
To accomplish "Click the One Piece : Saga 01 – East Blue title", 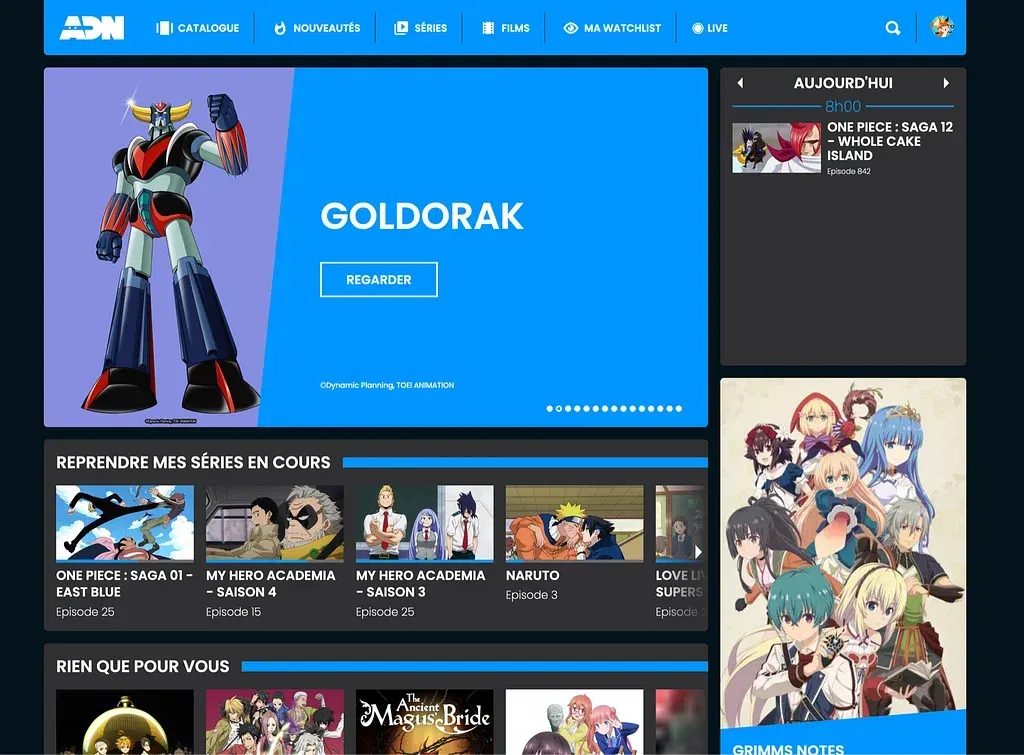I will [x=124, y=584].
